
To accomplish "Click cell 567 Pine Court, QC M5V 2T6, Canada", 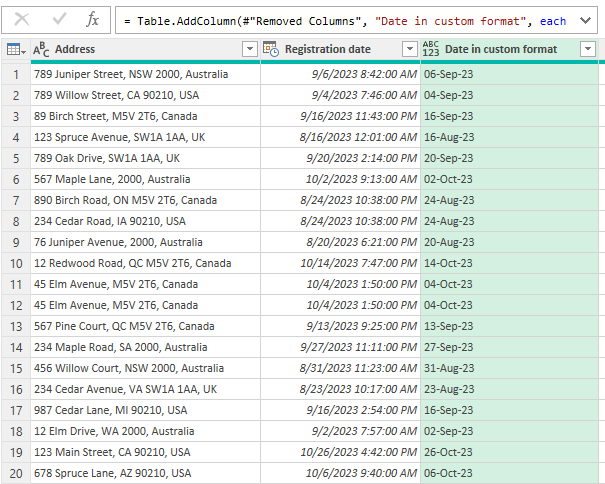I will click(145, 326).
